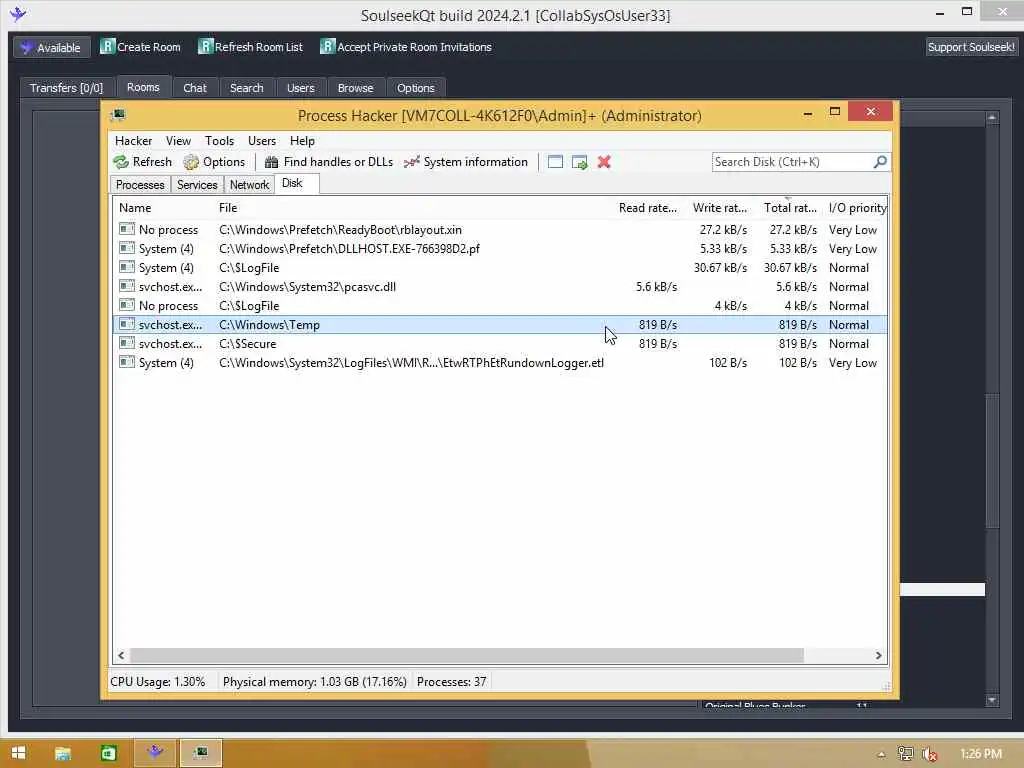Viewport: 1024px width, 768px height.
Task: Click icon of rblayout.xin No process row
Action: (127, 229)
